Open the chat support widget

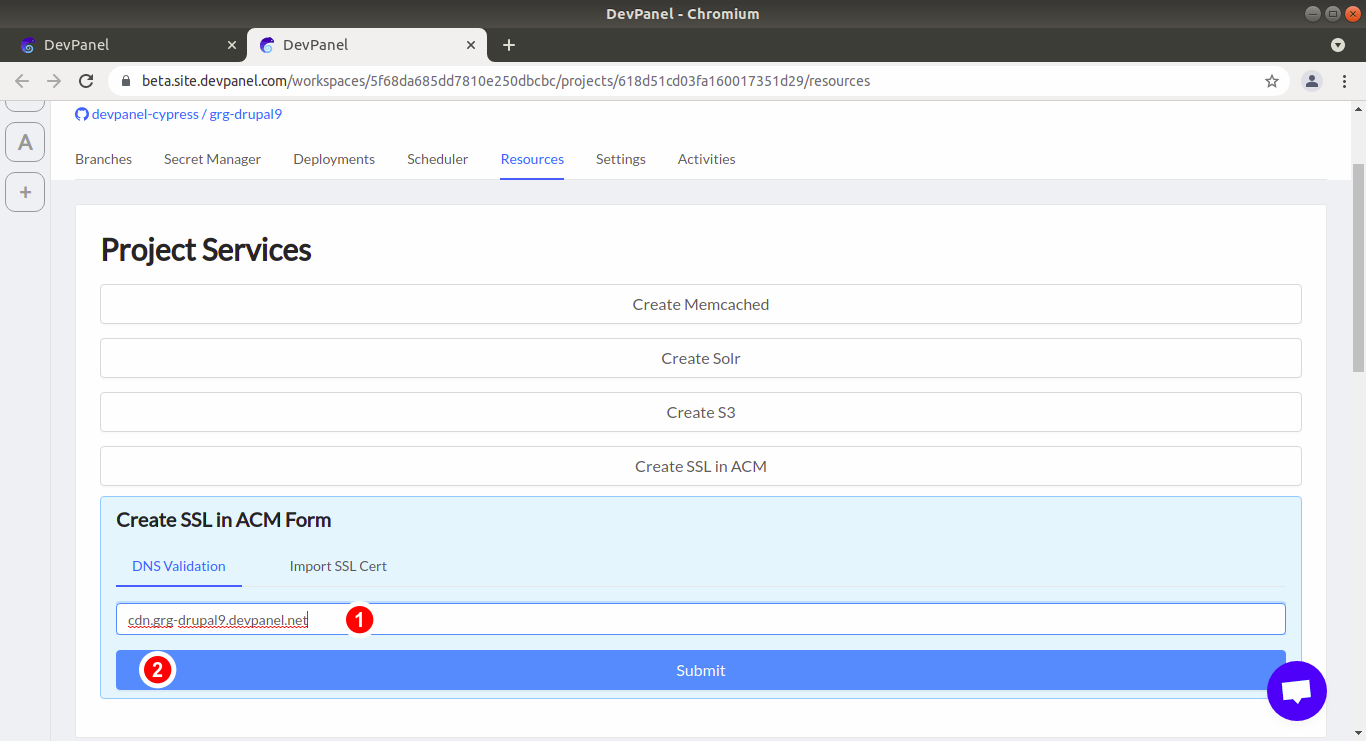tap(1296, 691)
